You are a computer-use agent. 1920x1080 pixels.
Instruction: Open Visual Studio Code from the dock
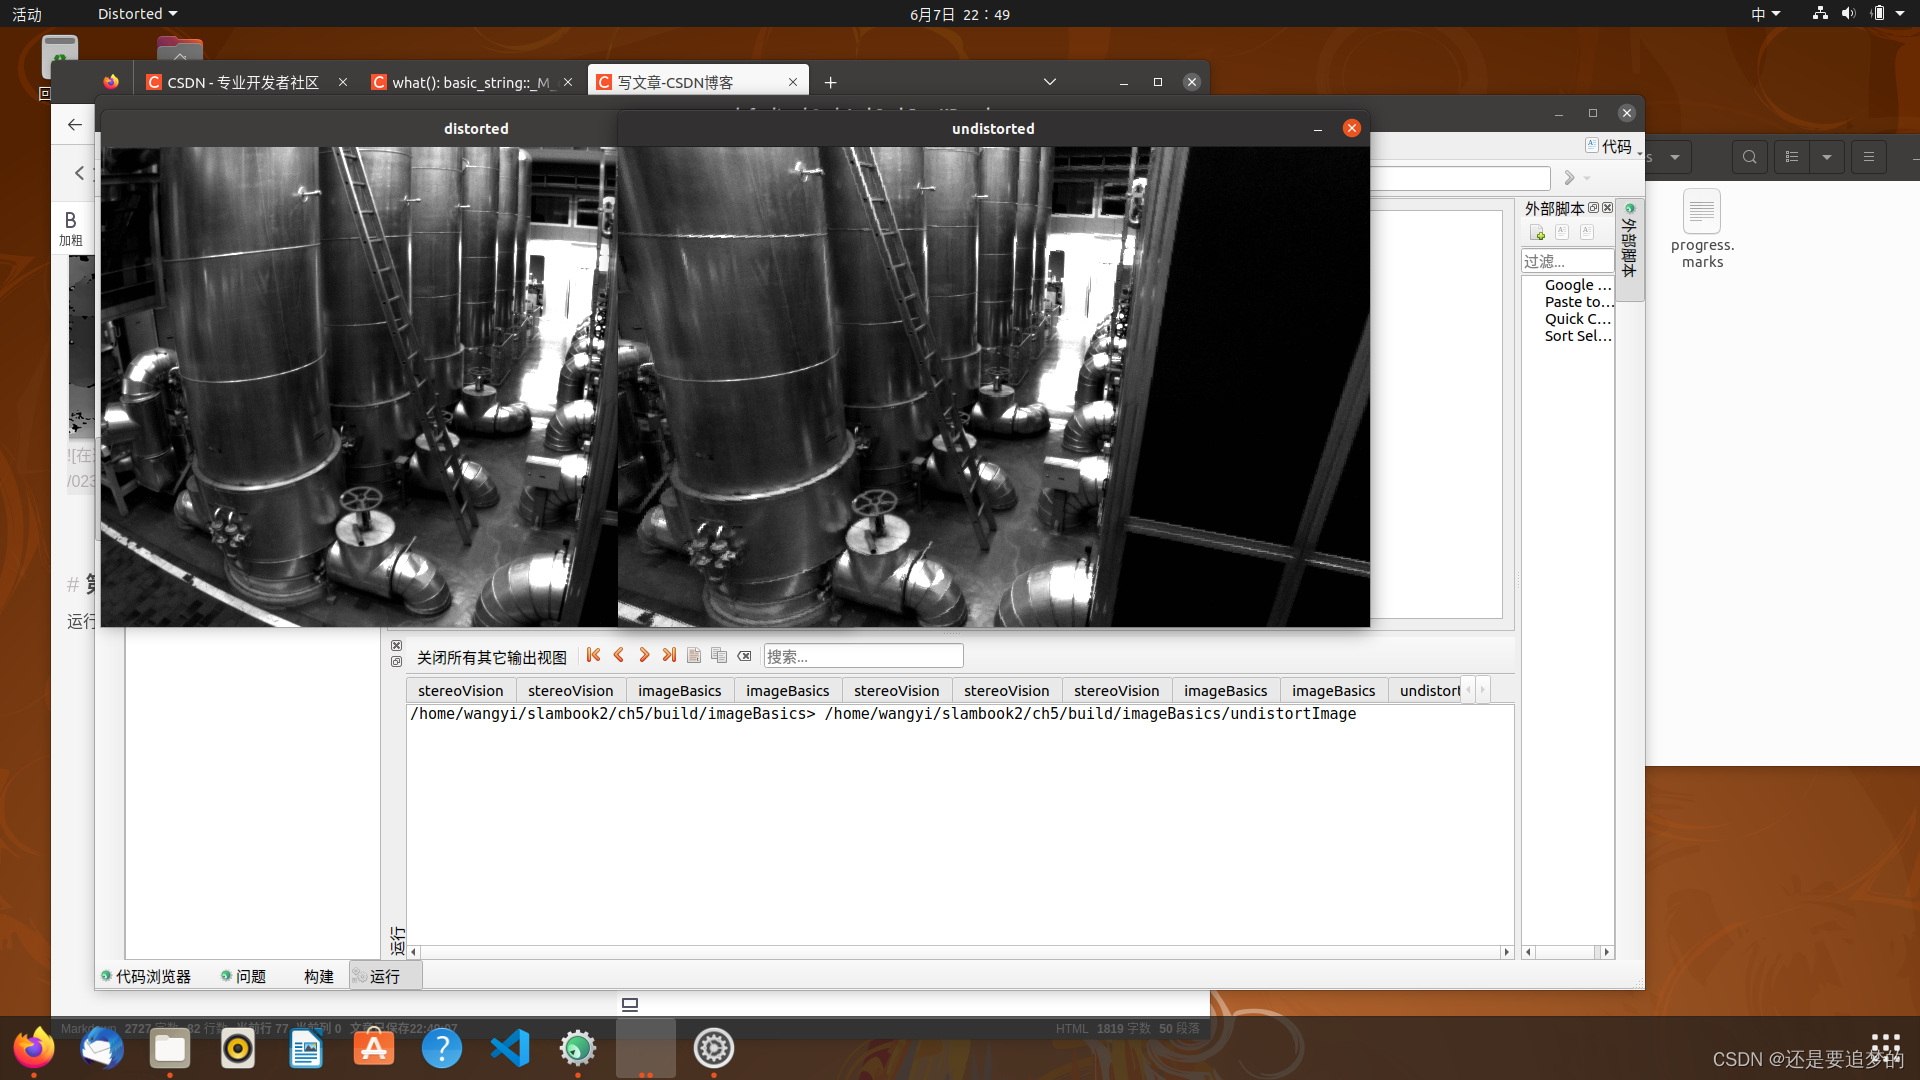click(510, 1048)
